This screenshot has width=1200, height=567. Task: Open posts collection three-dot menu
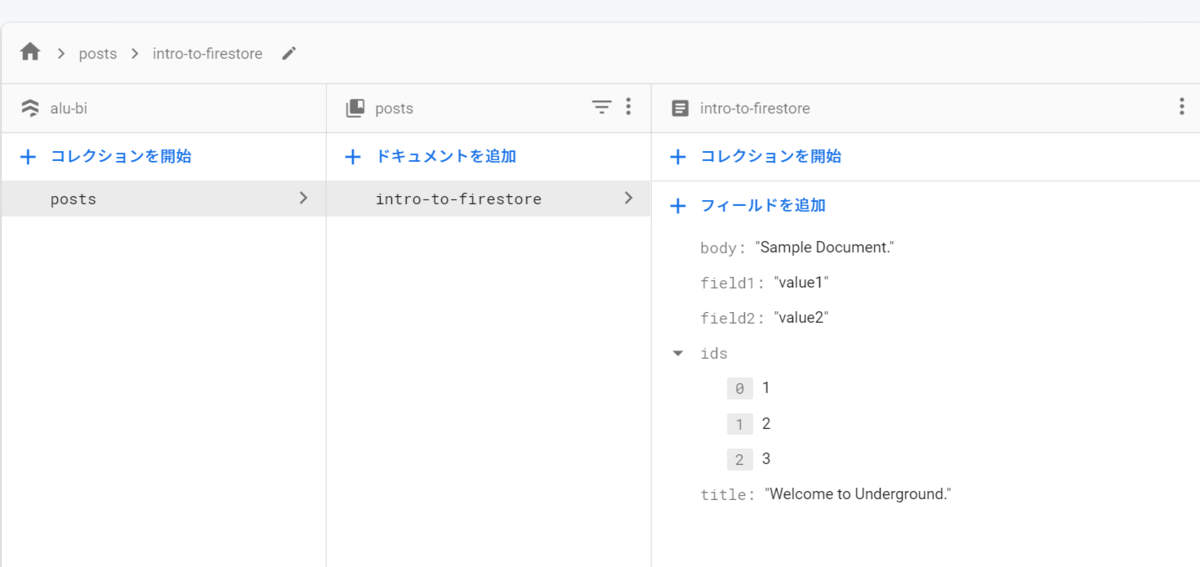[x=628, y=107]
